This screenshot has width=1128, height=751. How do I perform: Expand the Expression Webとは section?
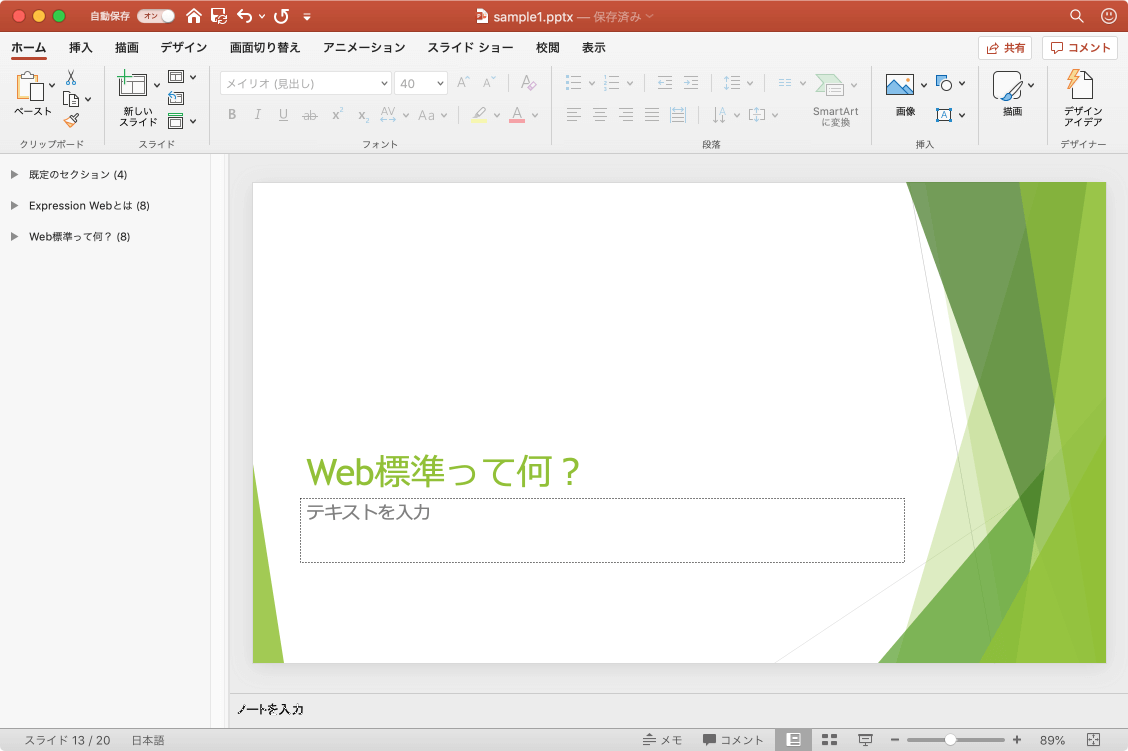point(14,205)
